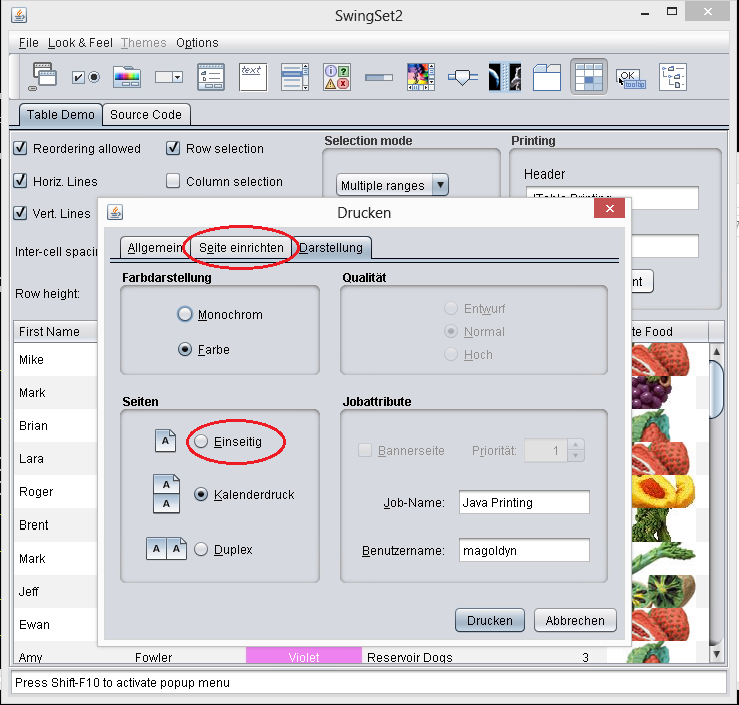The height and width of the screenshot is (705, 739).
Task: Open the Internal Frames demo icon
Action: pyautogui.click(x=44, y=76)
